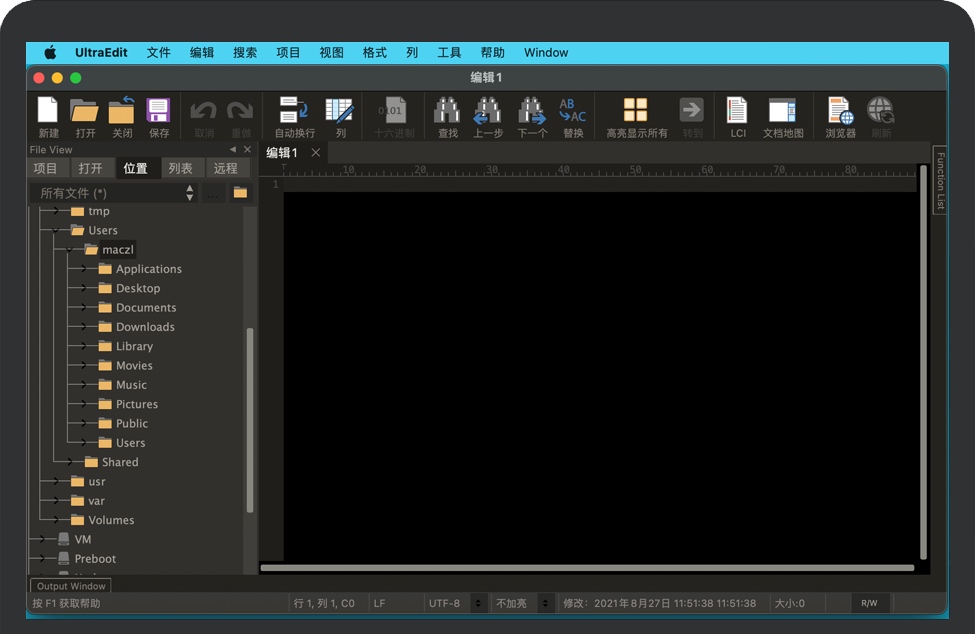Click the 查找 (Find) binoculars icon
Image resolution: width=975 pixels, height=634 pixels.
[x=447, y=111]
